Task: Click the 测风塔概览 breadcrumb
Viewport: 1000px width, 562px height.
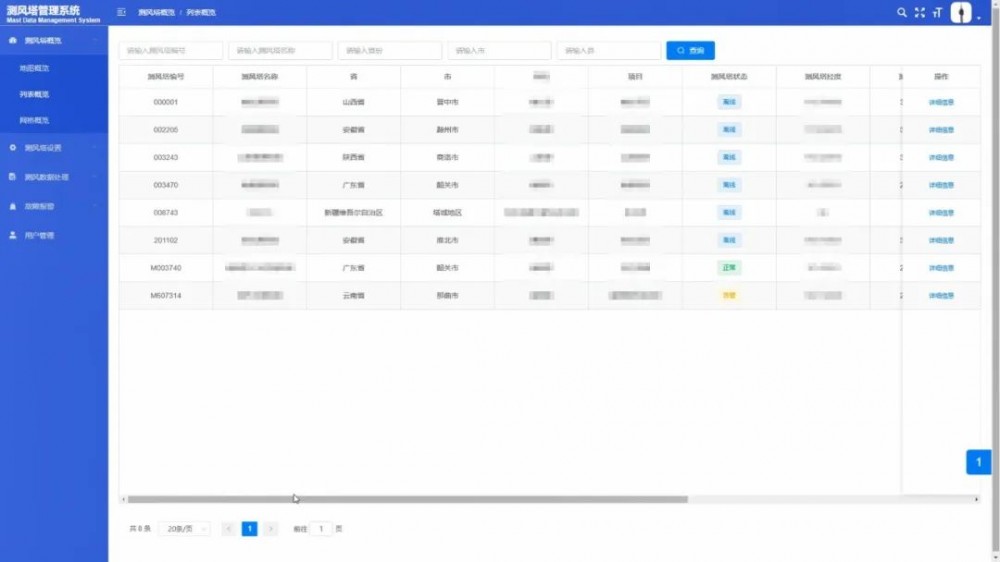Action: coord(156,13)
